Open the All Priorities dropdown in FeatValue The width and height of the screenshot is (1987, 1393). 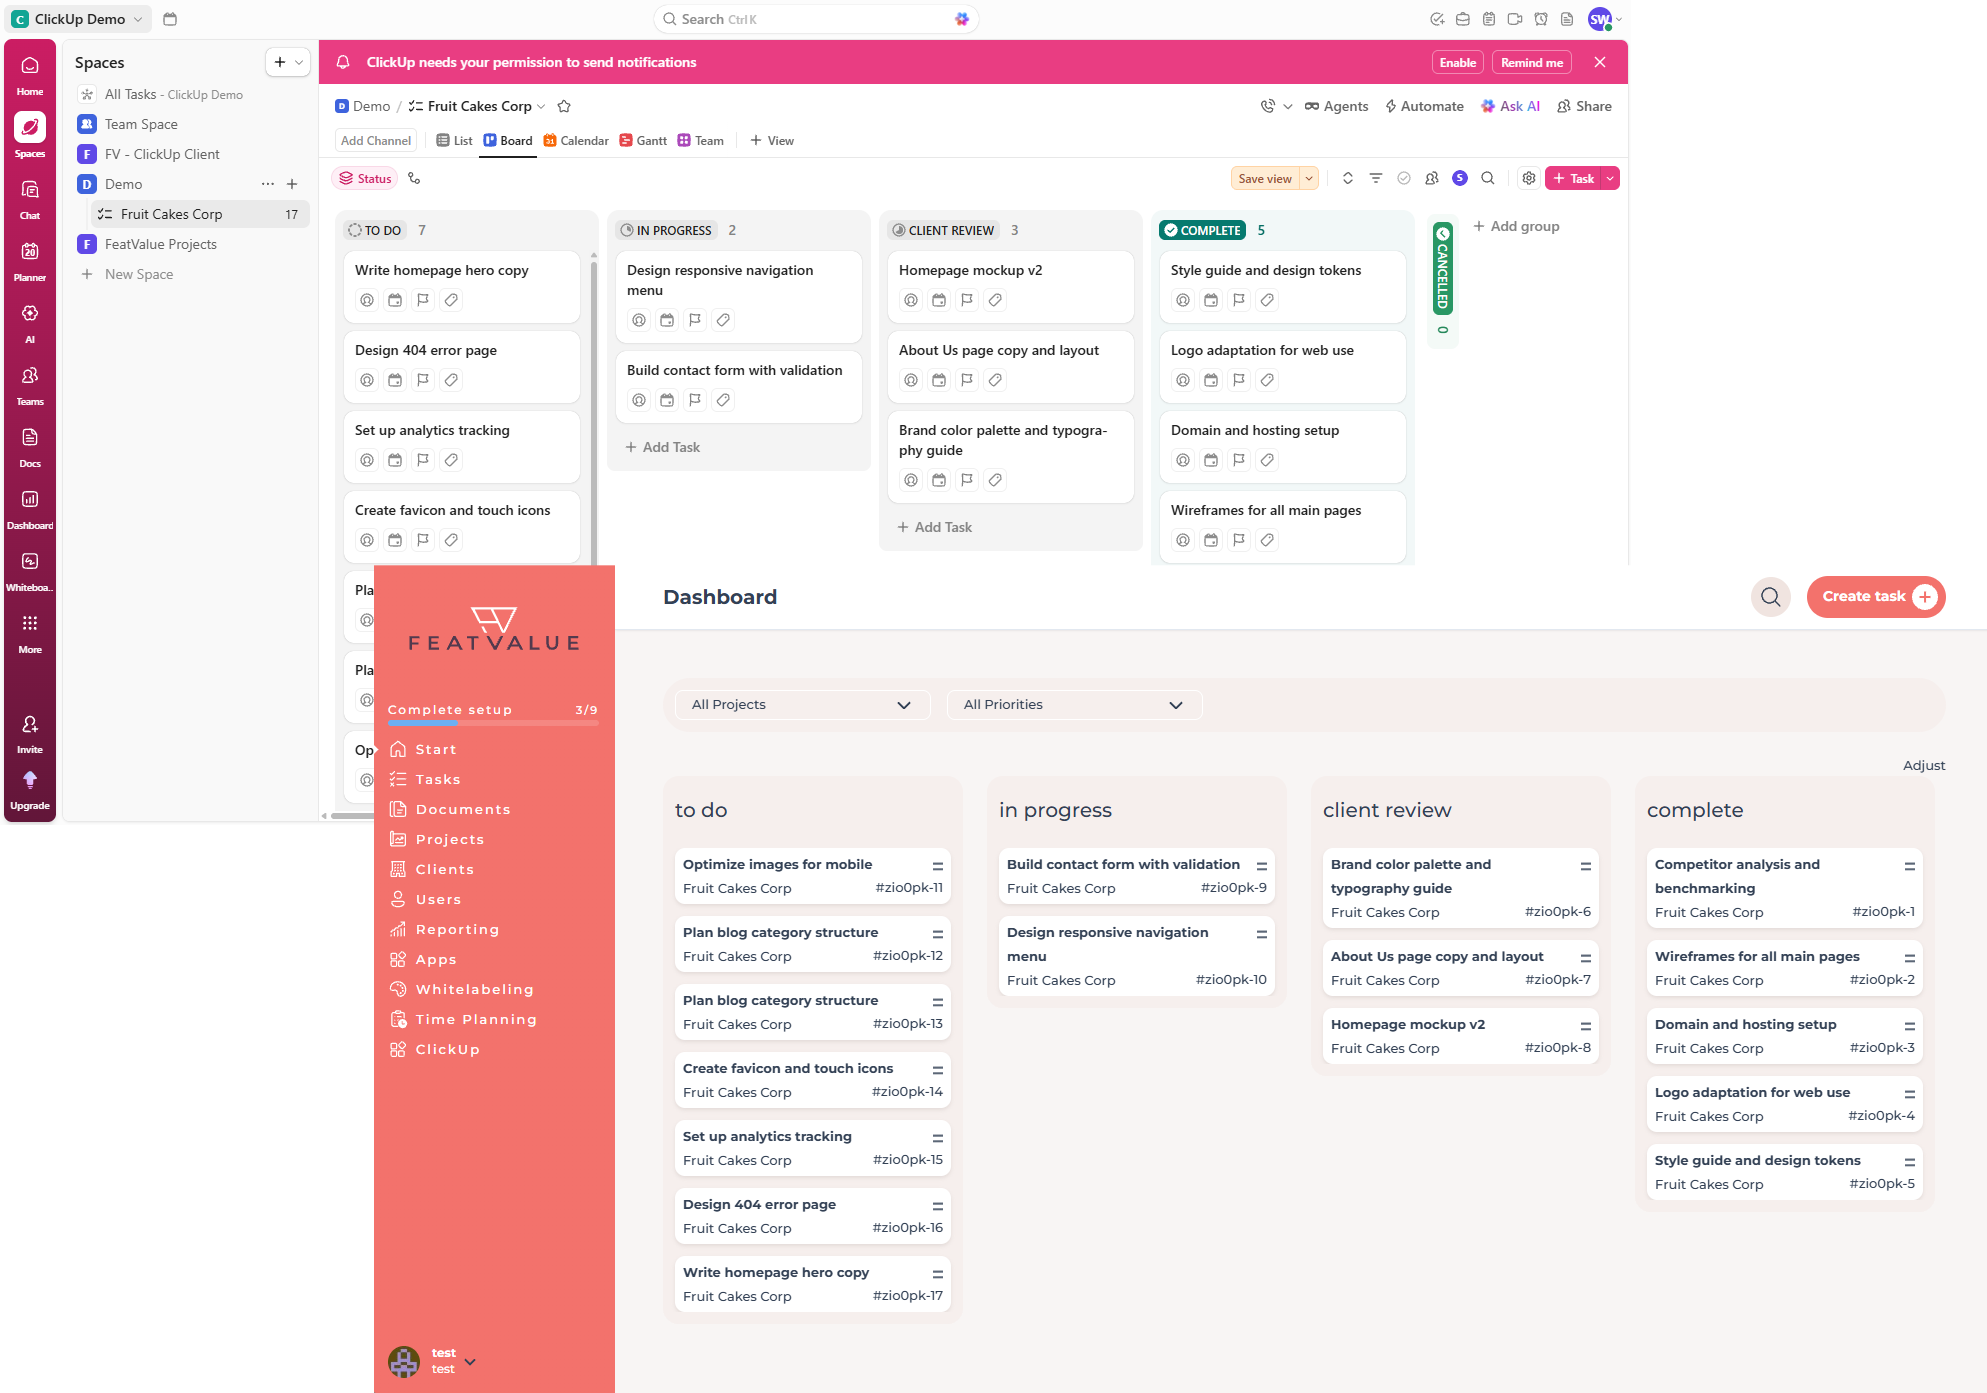coord(1075,705)
